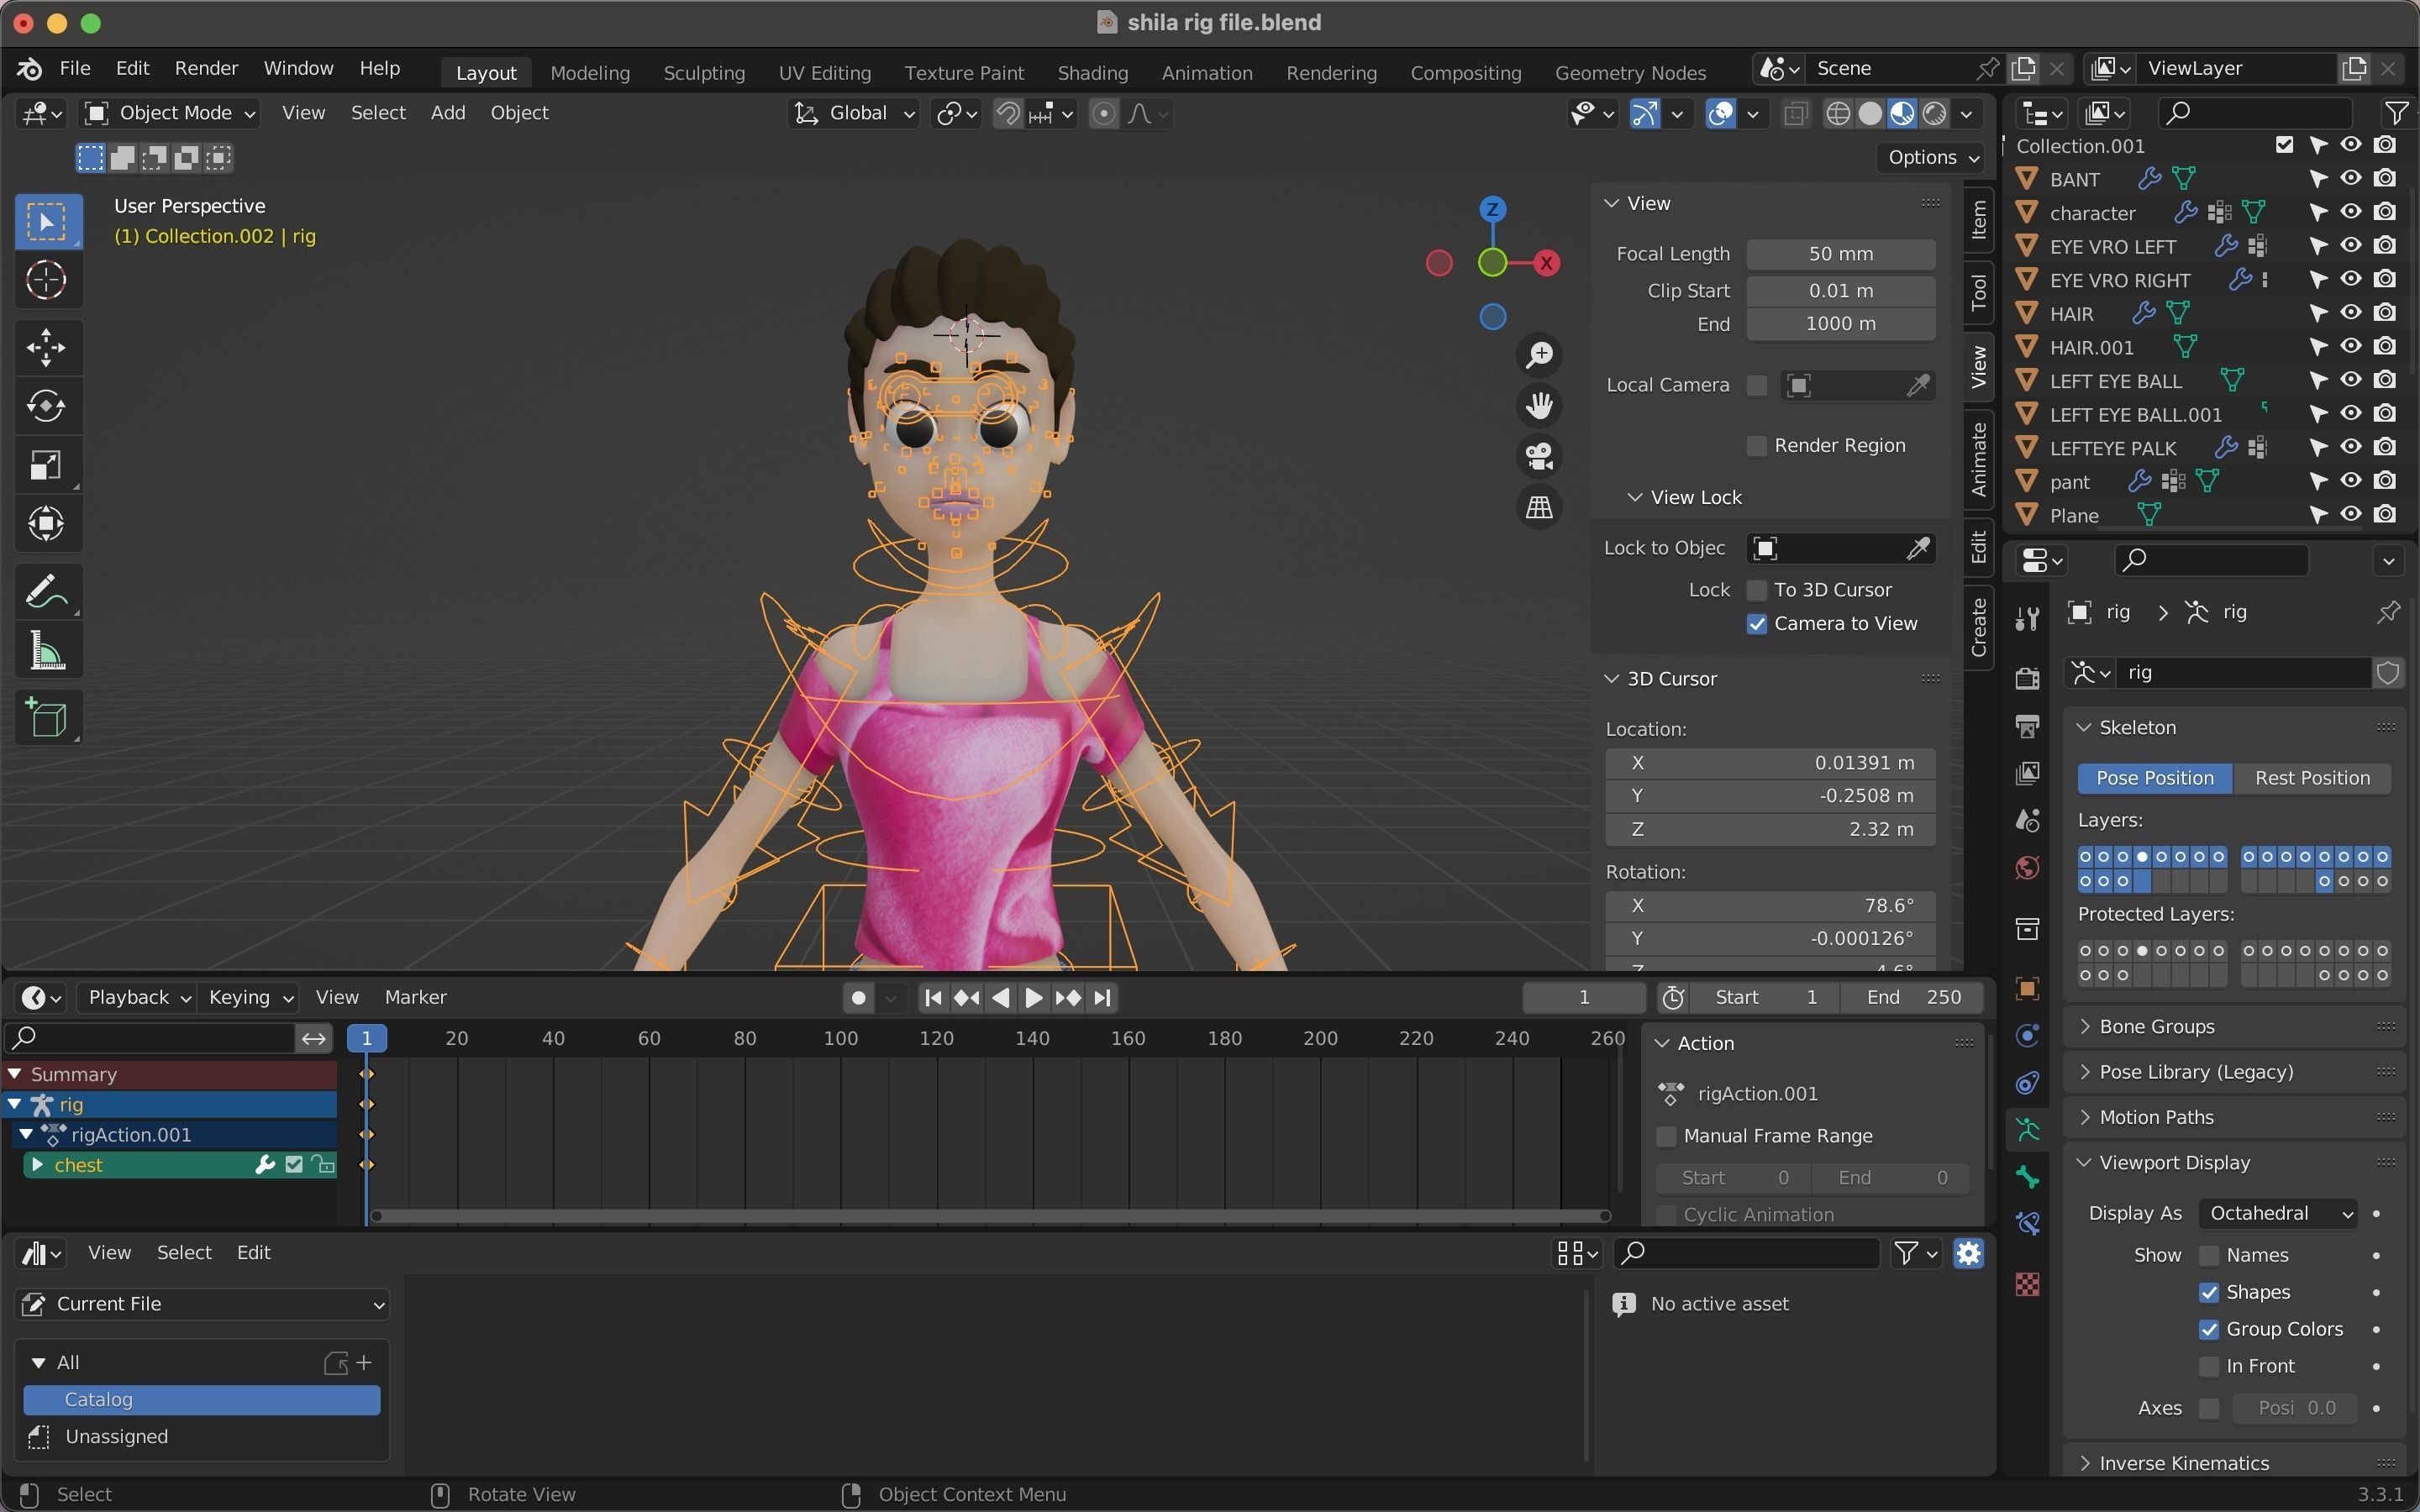Screen dimensions: 2420x1512
Task: Open the Global transform orientation dropdown
Action: (854, 113)
